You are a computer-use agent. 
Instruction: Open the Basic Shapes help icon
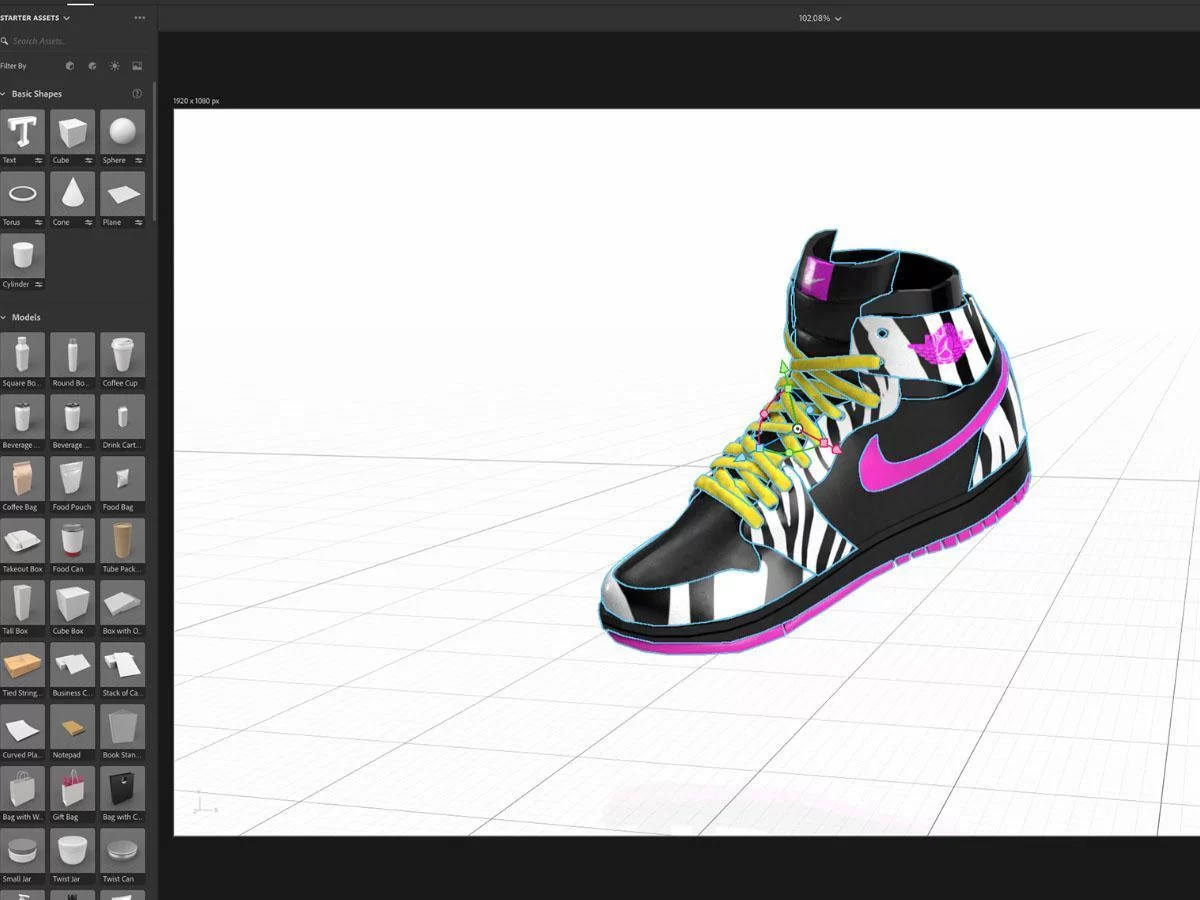(x=137, y=94)
